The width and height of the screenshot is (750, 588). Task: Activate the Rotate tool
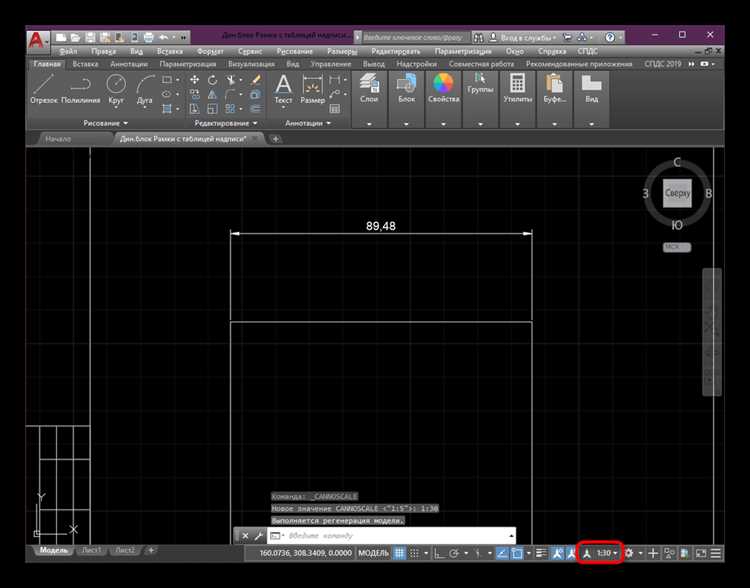pyautogui.click(x=212, y=79)
